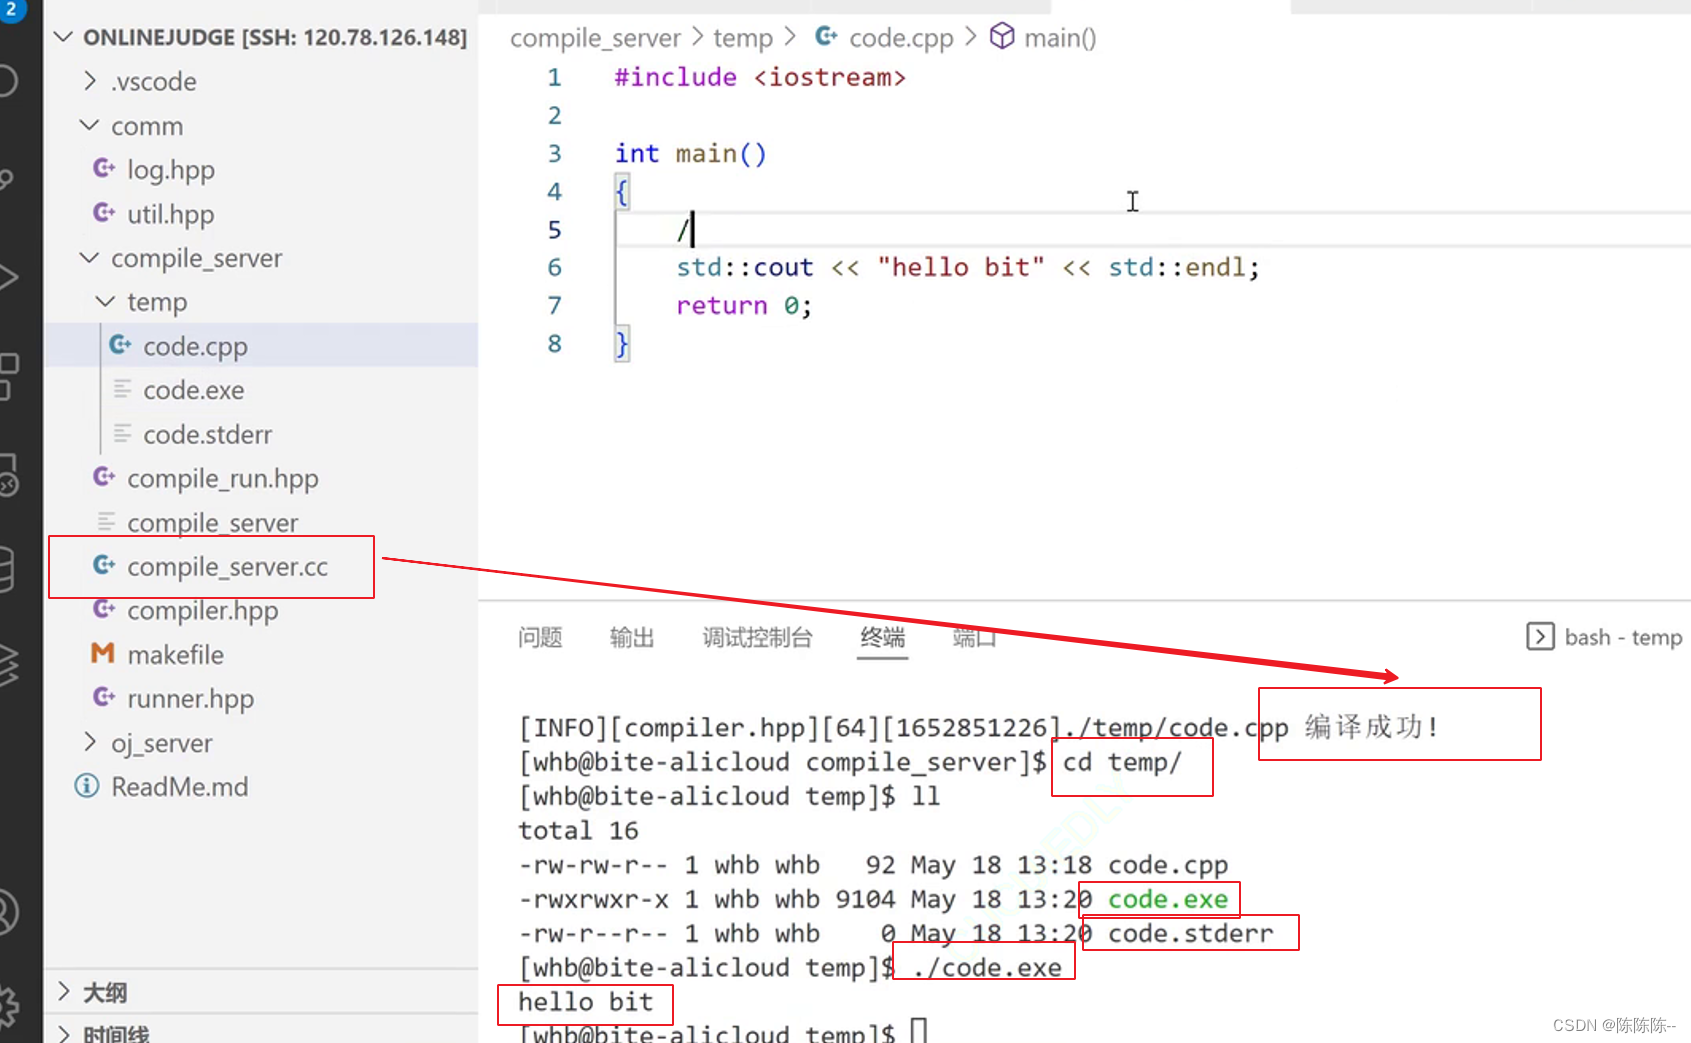The width and height of the screenshot is (1691, 1043).
Task: Click the M icon beside makefile
Action: click(102, 654)
